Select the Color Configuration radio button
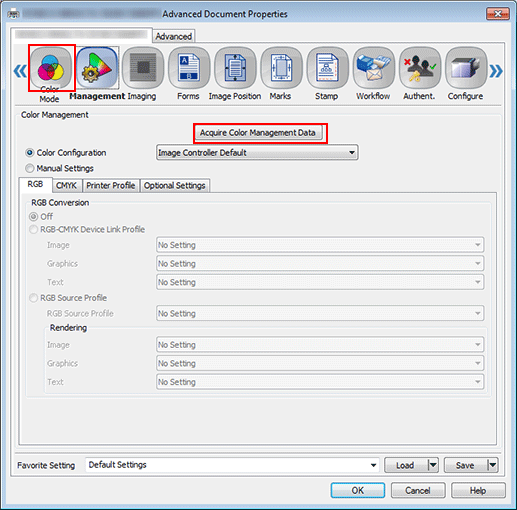This screenshot has width=517, height=510. [x=30, y=153]
